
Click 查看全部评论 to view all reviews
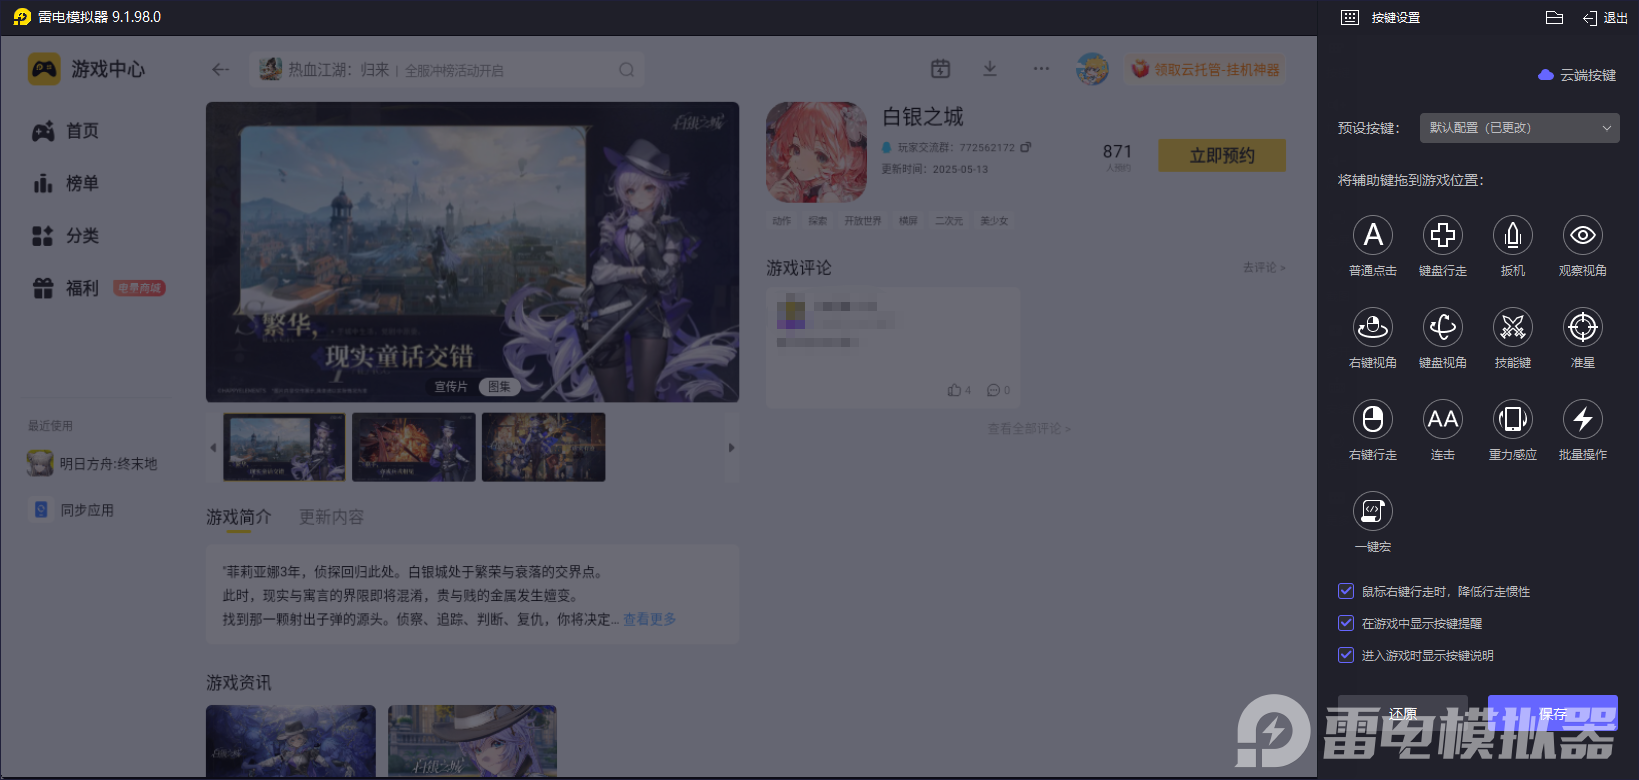[1029, 428]
